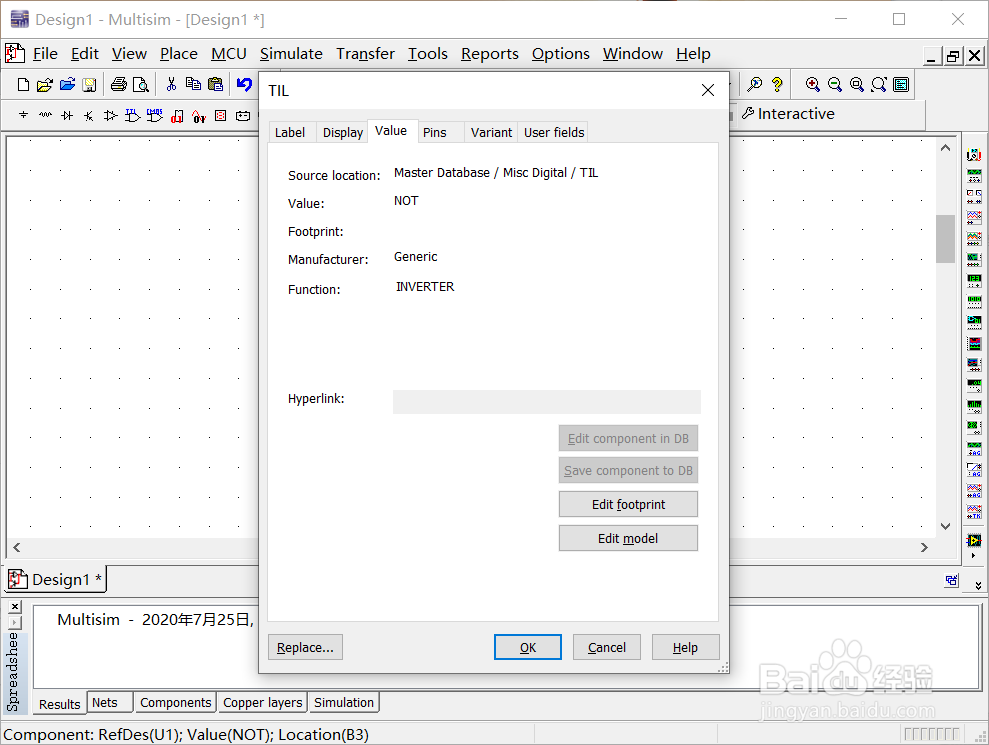Viewport: 989px width, 745px height.
Task: Create a new design file
Action: [23, 85]
